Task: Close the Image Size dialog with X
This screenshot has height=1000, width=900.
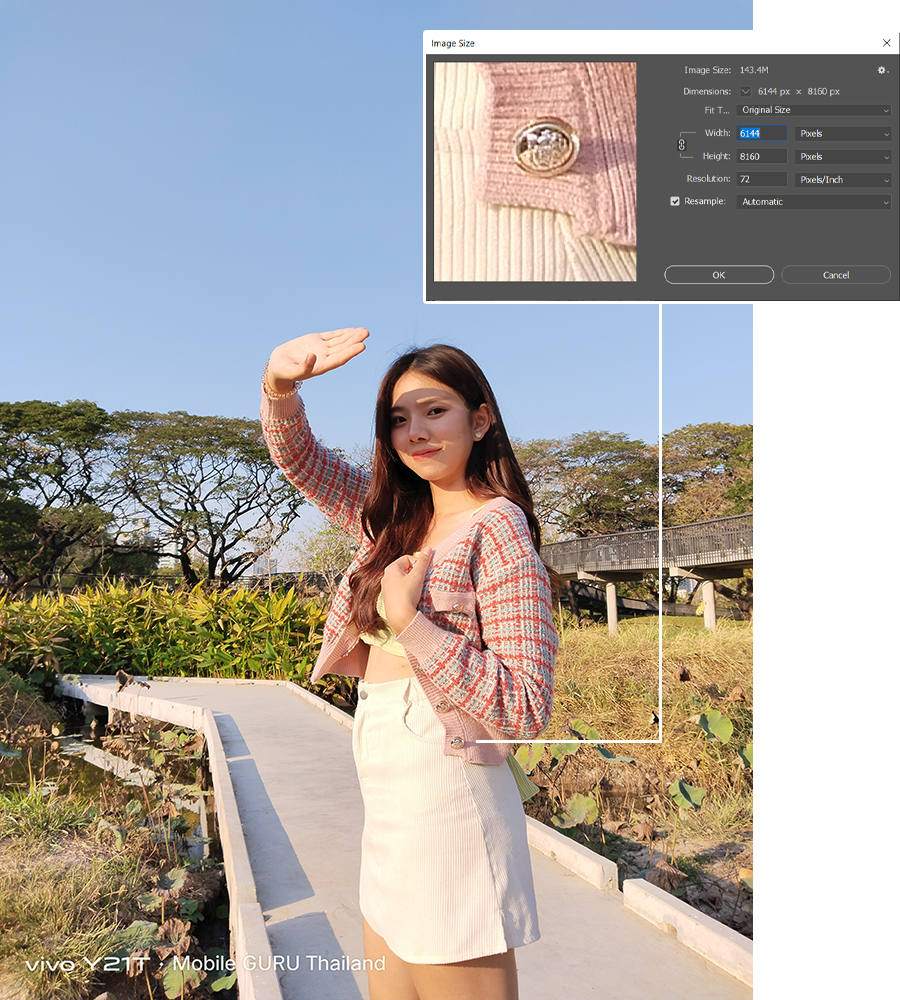Action: point(886,43)
